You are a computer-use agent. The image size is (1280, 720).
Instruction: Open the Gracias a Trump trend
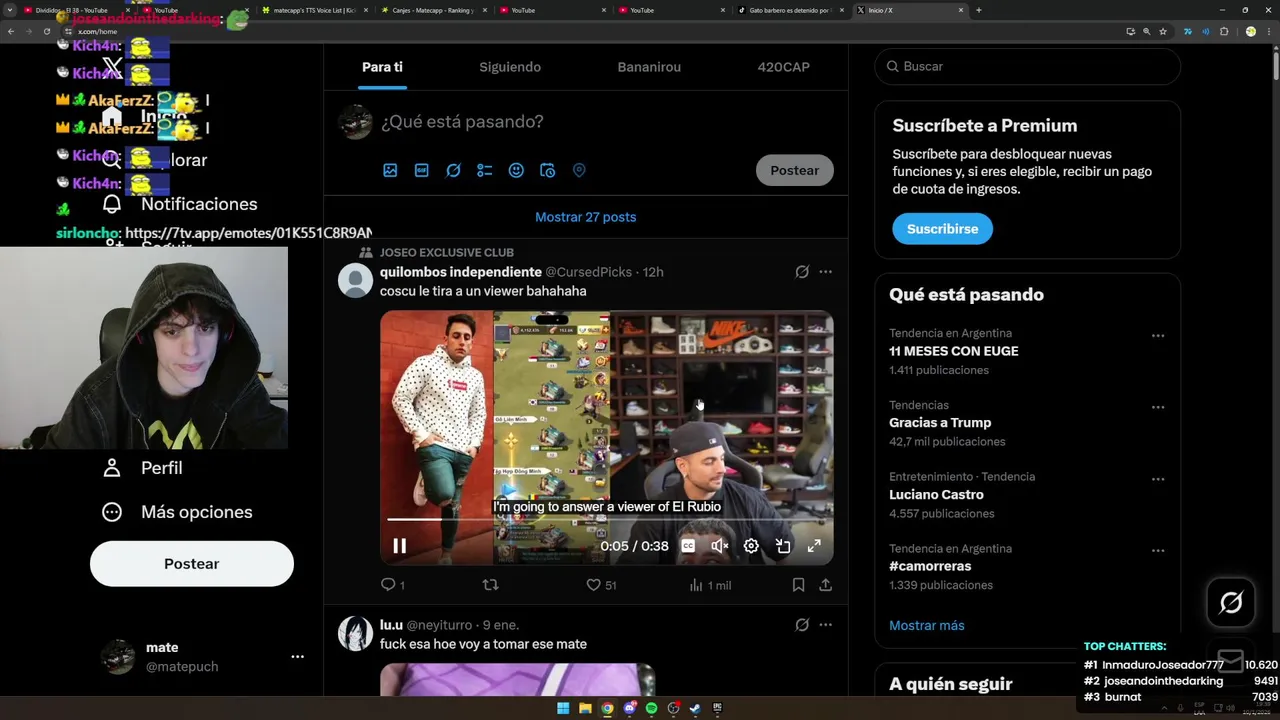coord(940,423)
